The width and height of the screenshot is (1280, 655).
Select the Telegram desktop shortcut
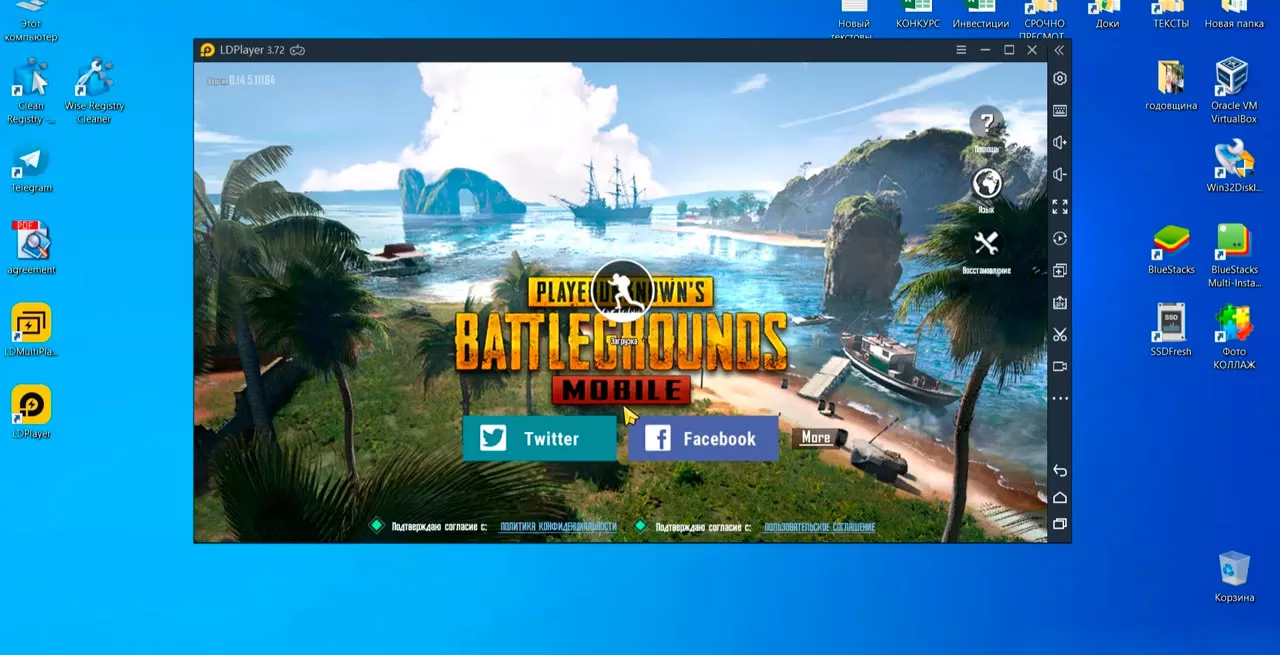(32, 168)
